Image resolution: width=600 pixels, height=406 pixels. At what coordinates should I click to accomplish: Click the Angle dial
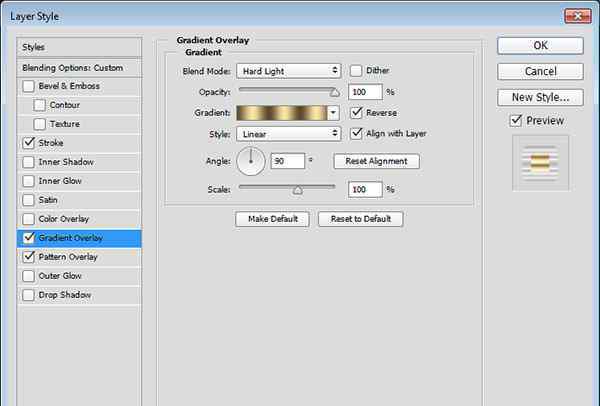[x=251, y=161]
